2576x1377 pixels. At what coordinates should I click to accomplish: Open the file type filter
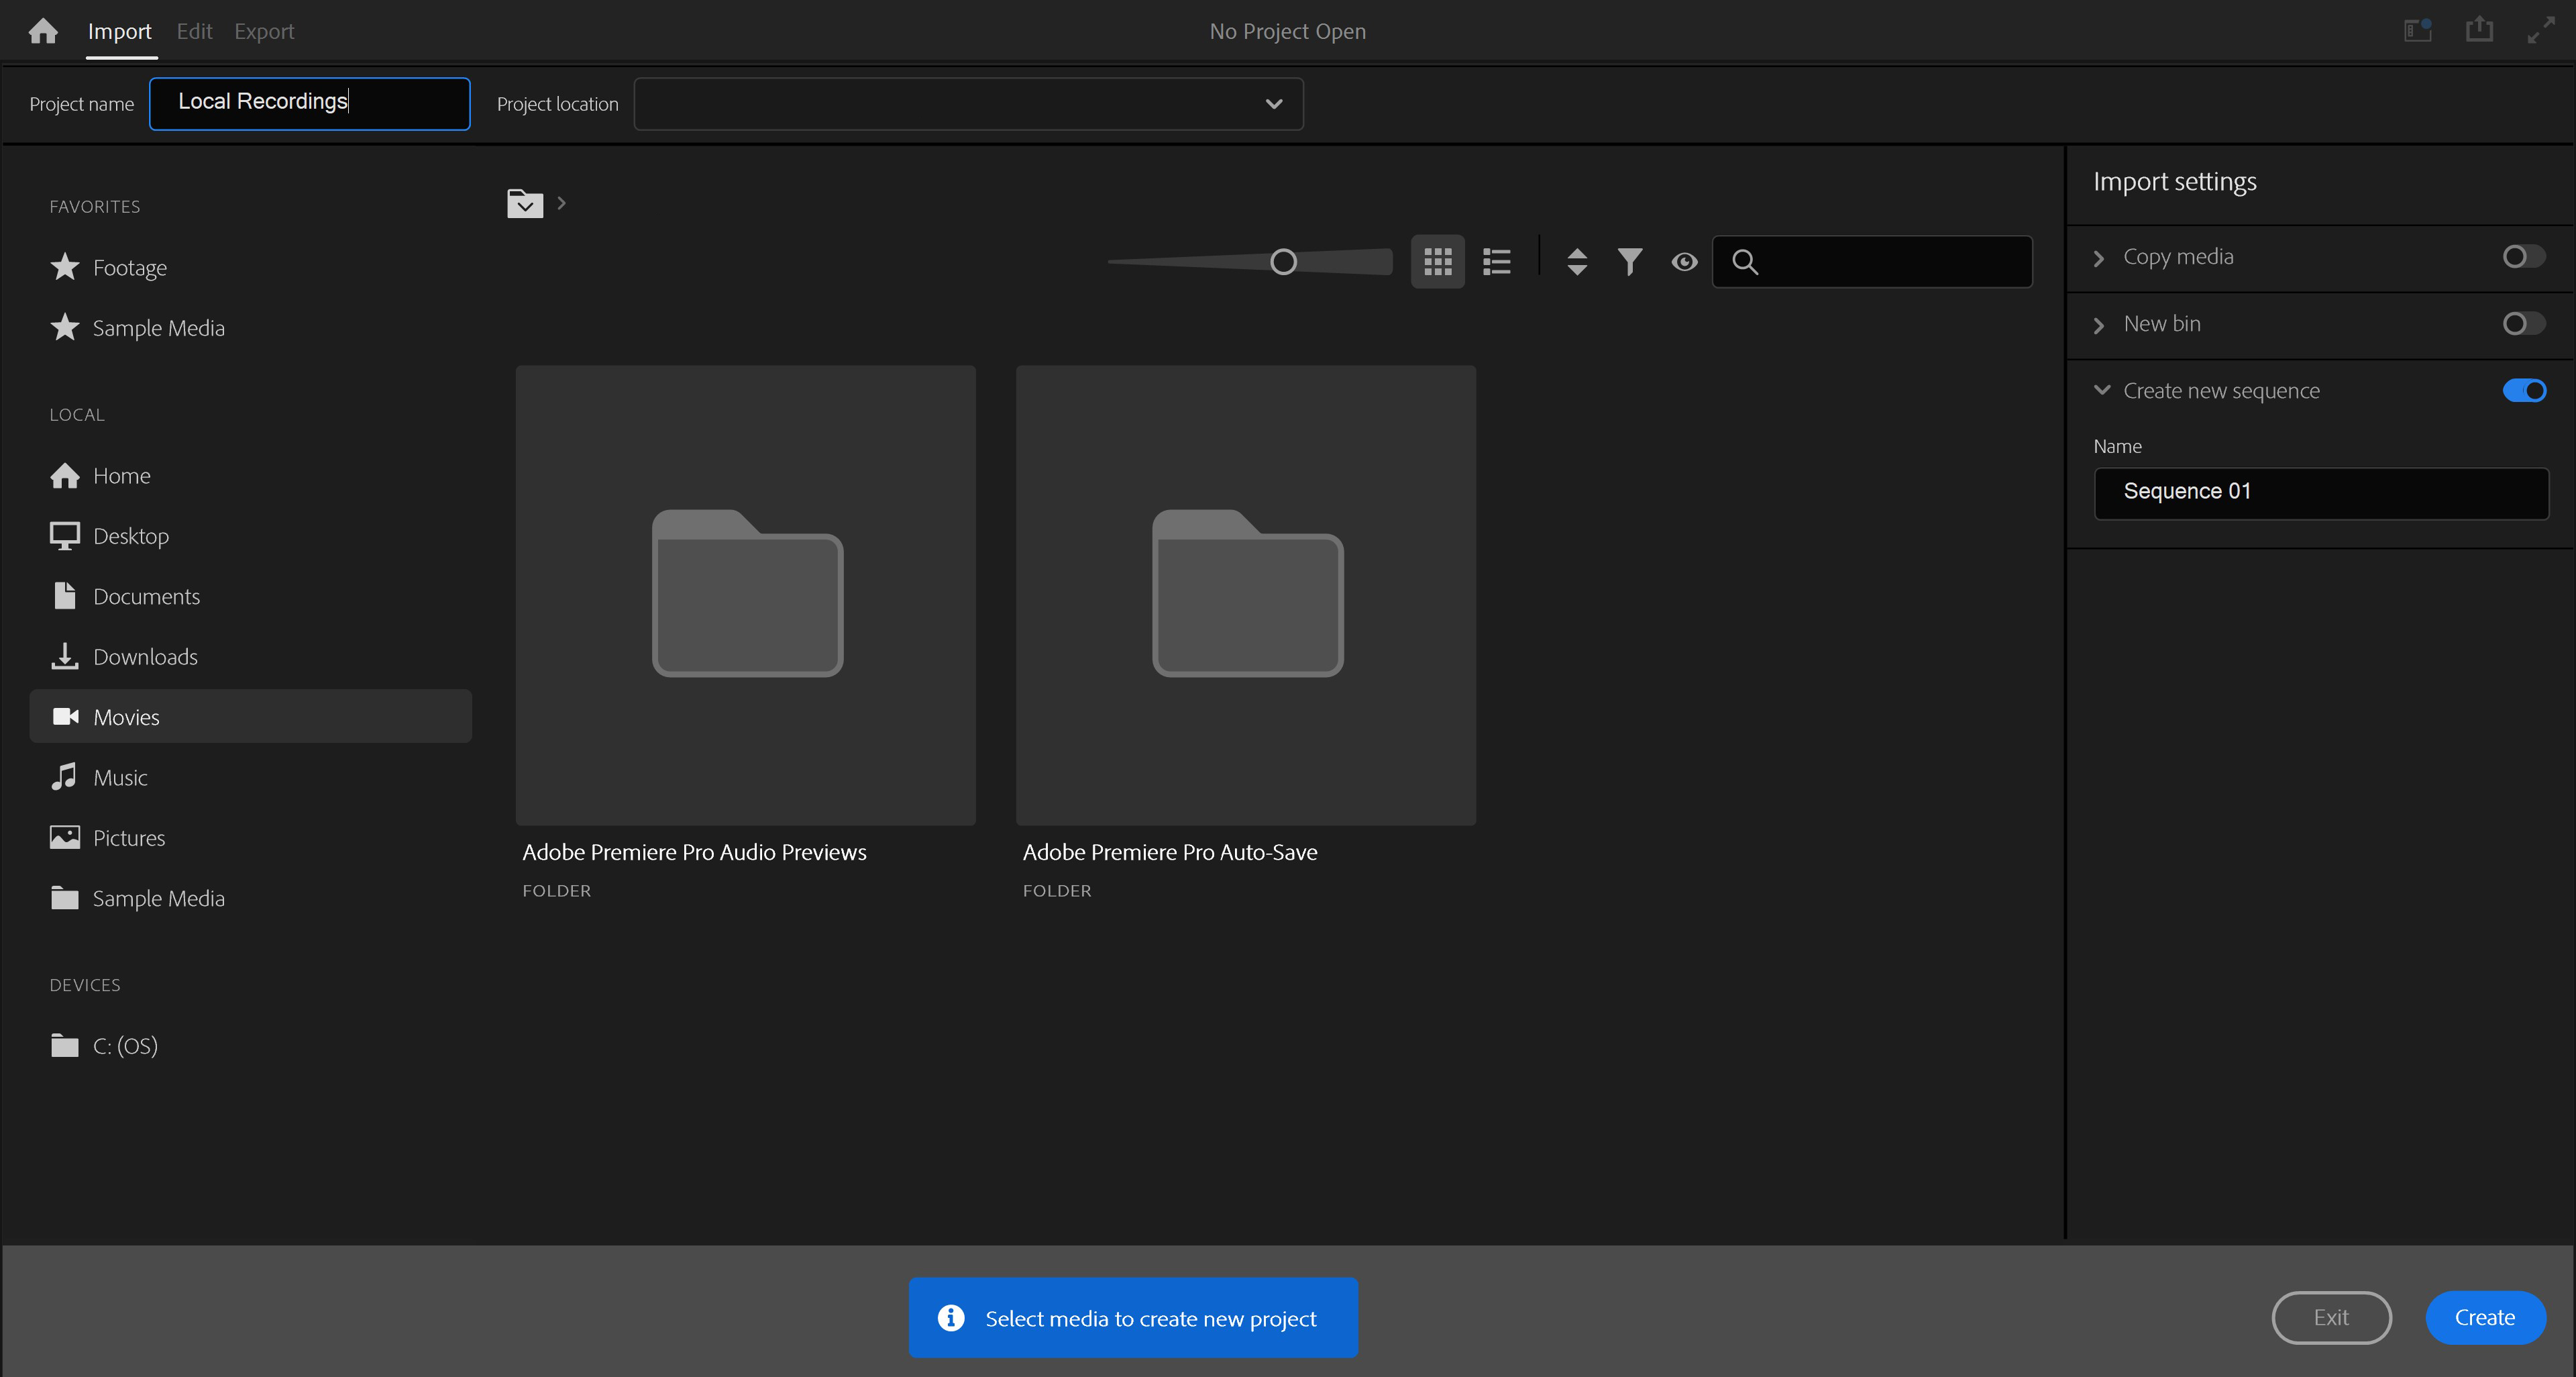click(1630, 262)
